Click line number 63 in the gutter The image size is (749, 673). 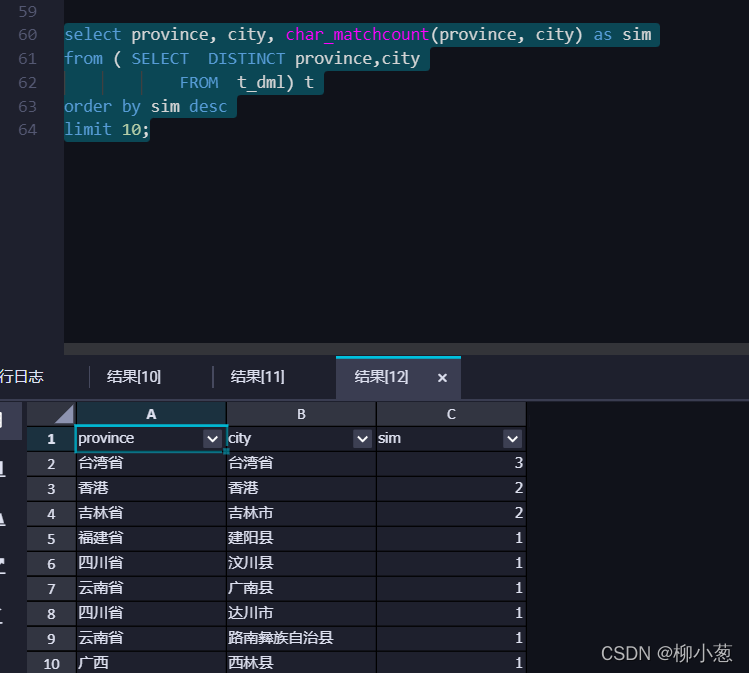27,107
